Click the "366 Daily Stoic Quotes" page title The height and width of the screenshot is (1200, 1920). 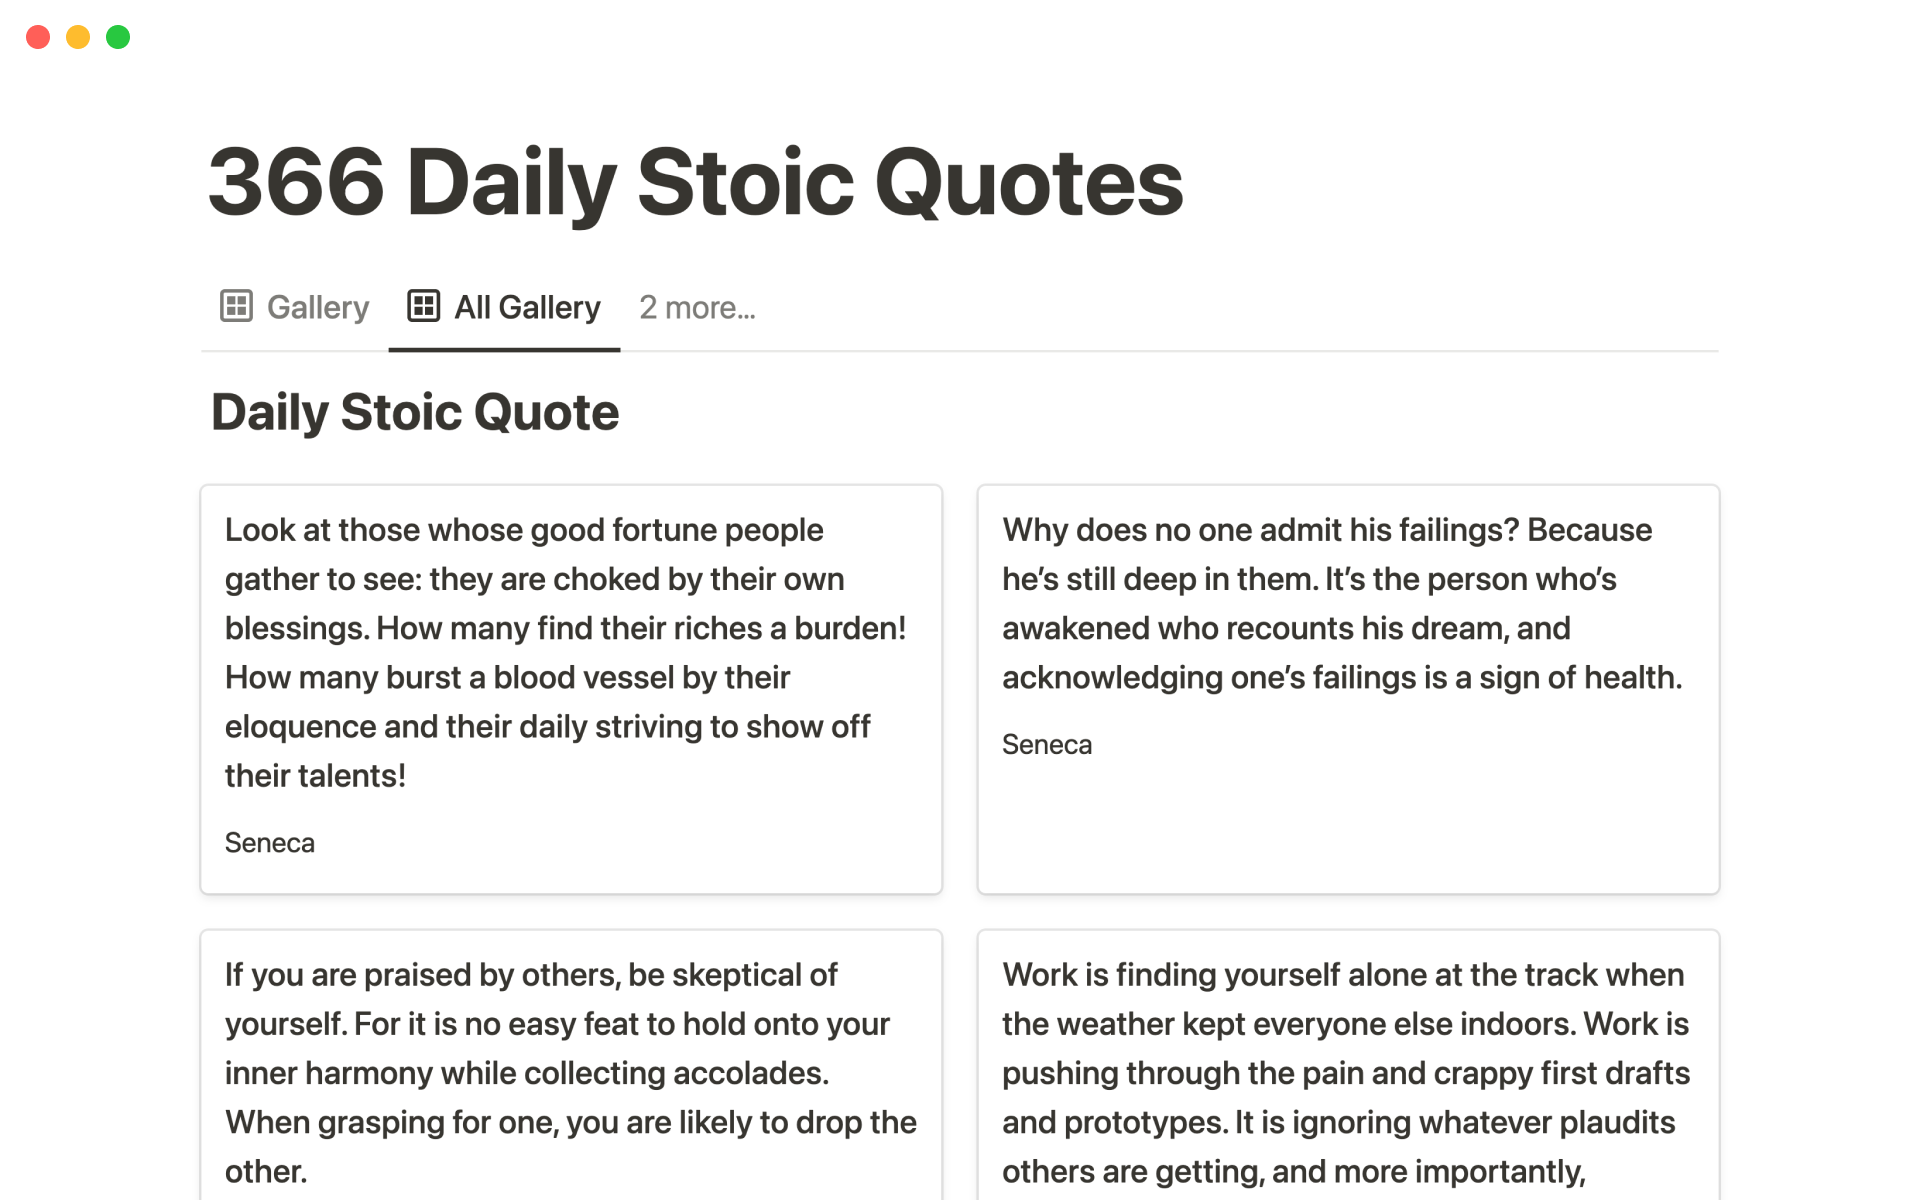click(695, 182)
